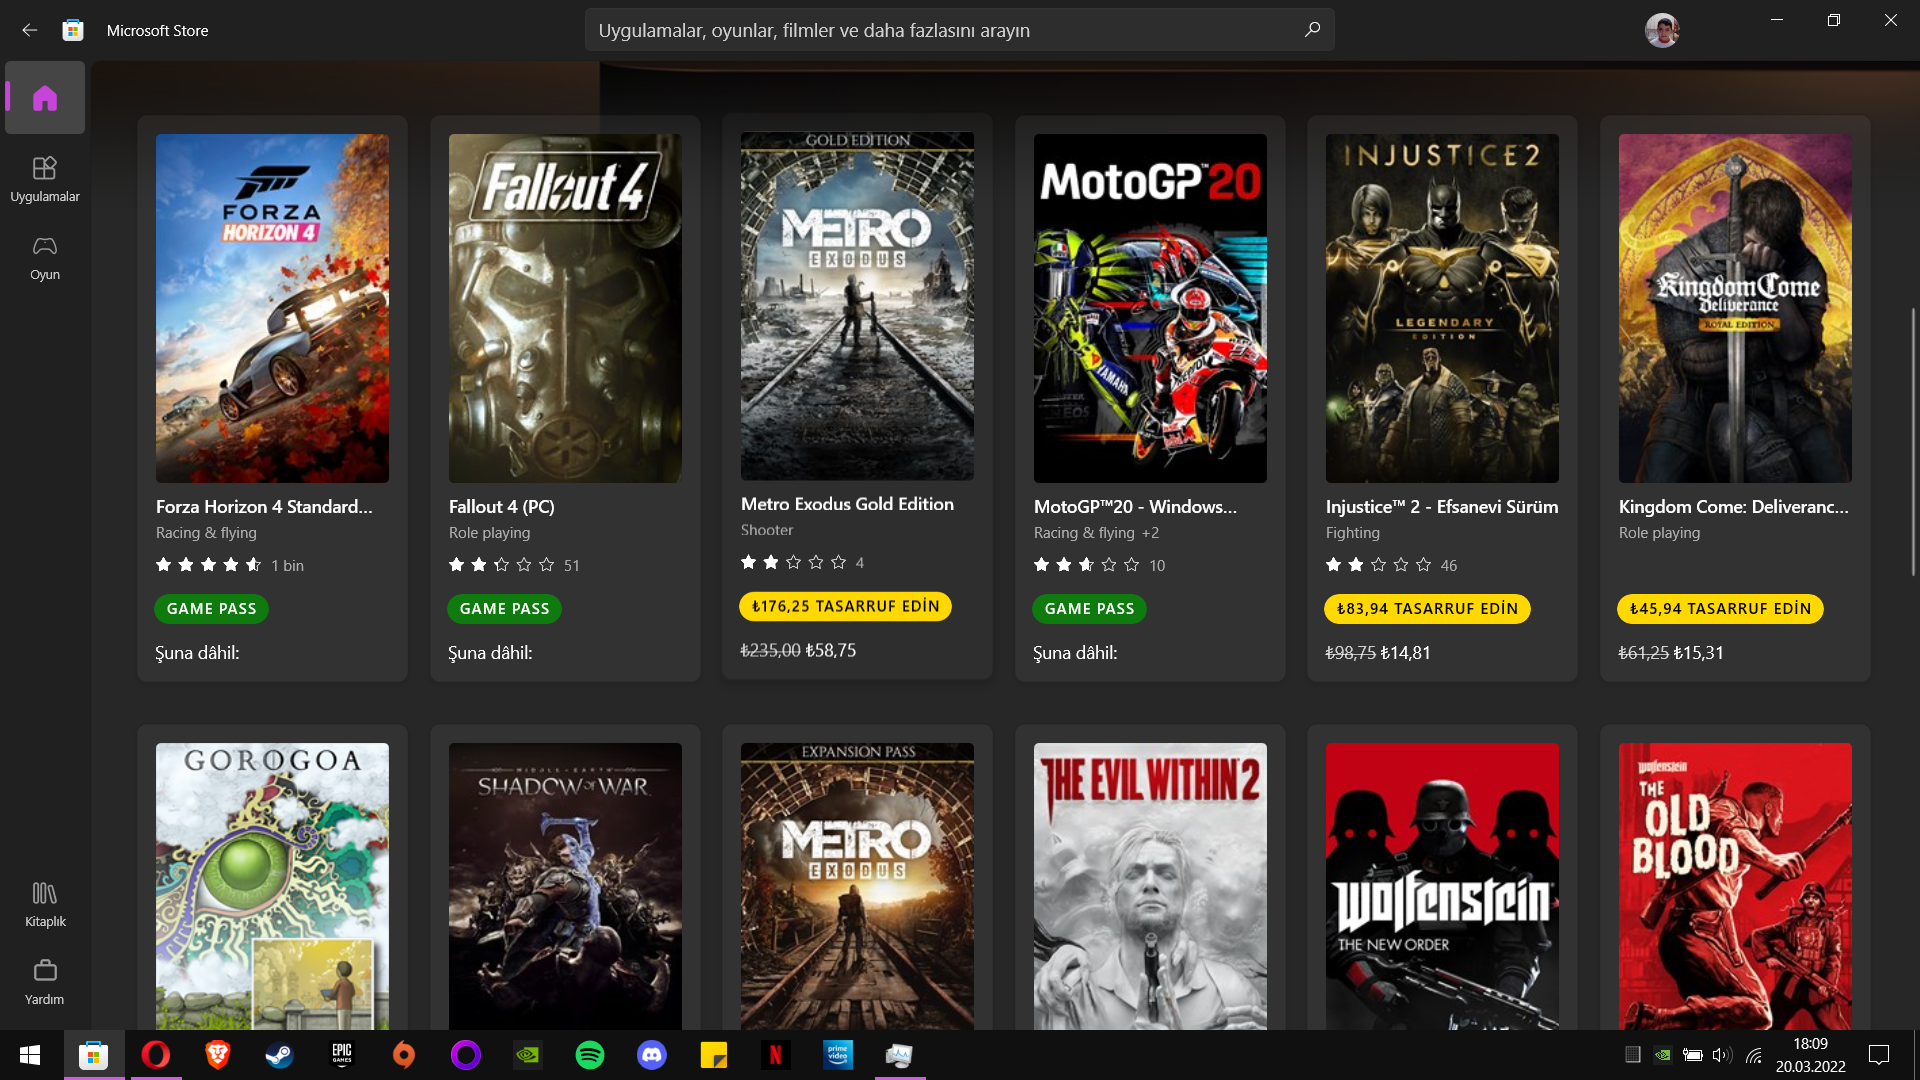Viewport: 1920px width, 1080px height.
Task: Click the Steam taskbar icon
Action: (x=279, y=1055)
